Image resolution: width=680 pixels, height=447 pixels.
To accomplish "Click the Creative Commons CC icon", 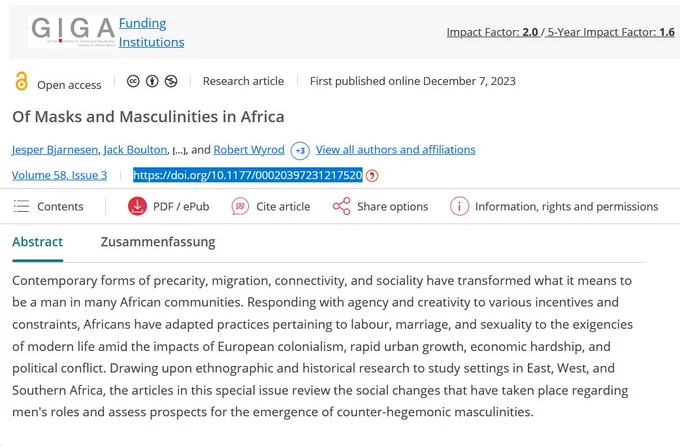I will coord(133,81).
